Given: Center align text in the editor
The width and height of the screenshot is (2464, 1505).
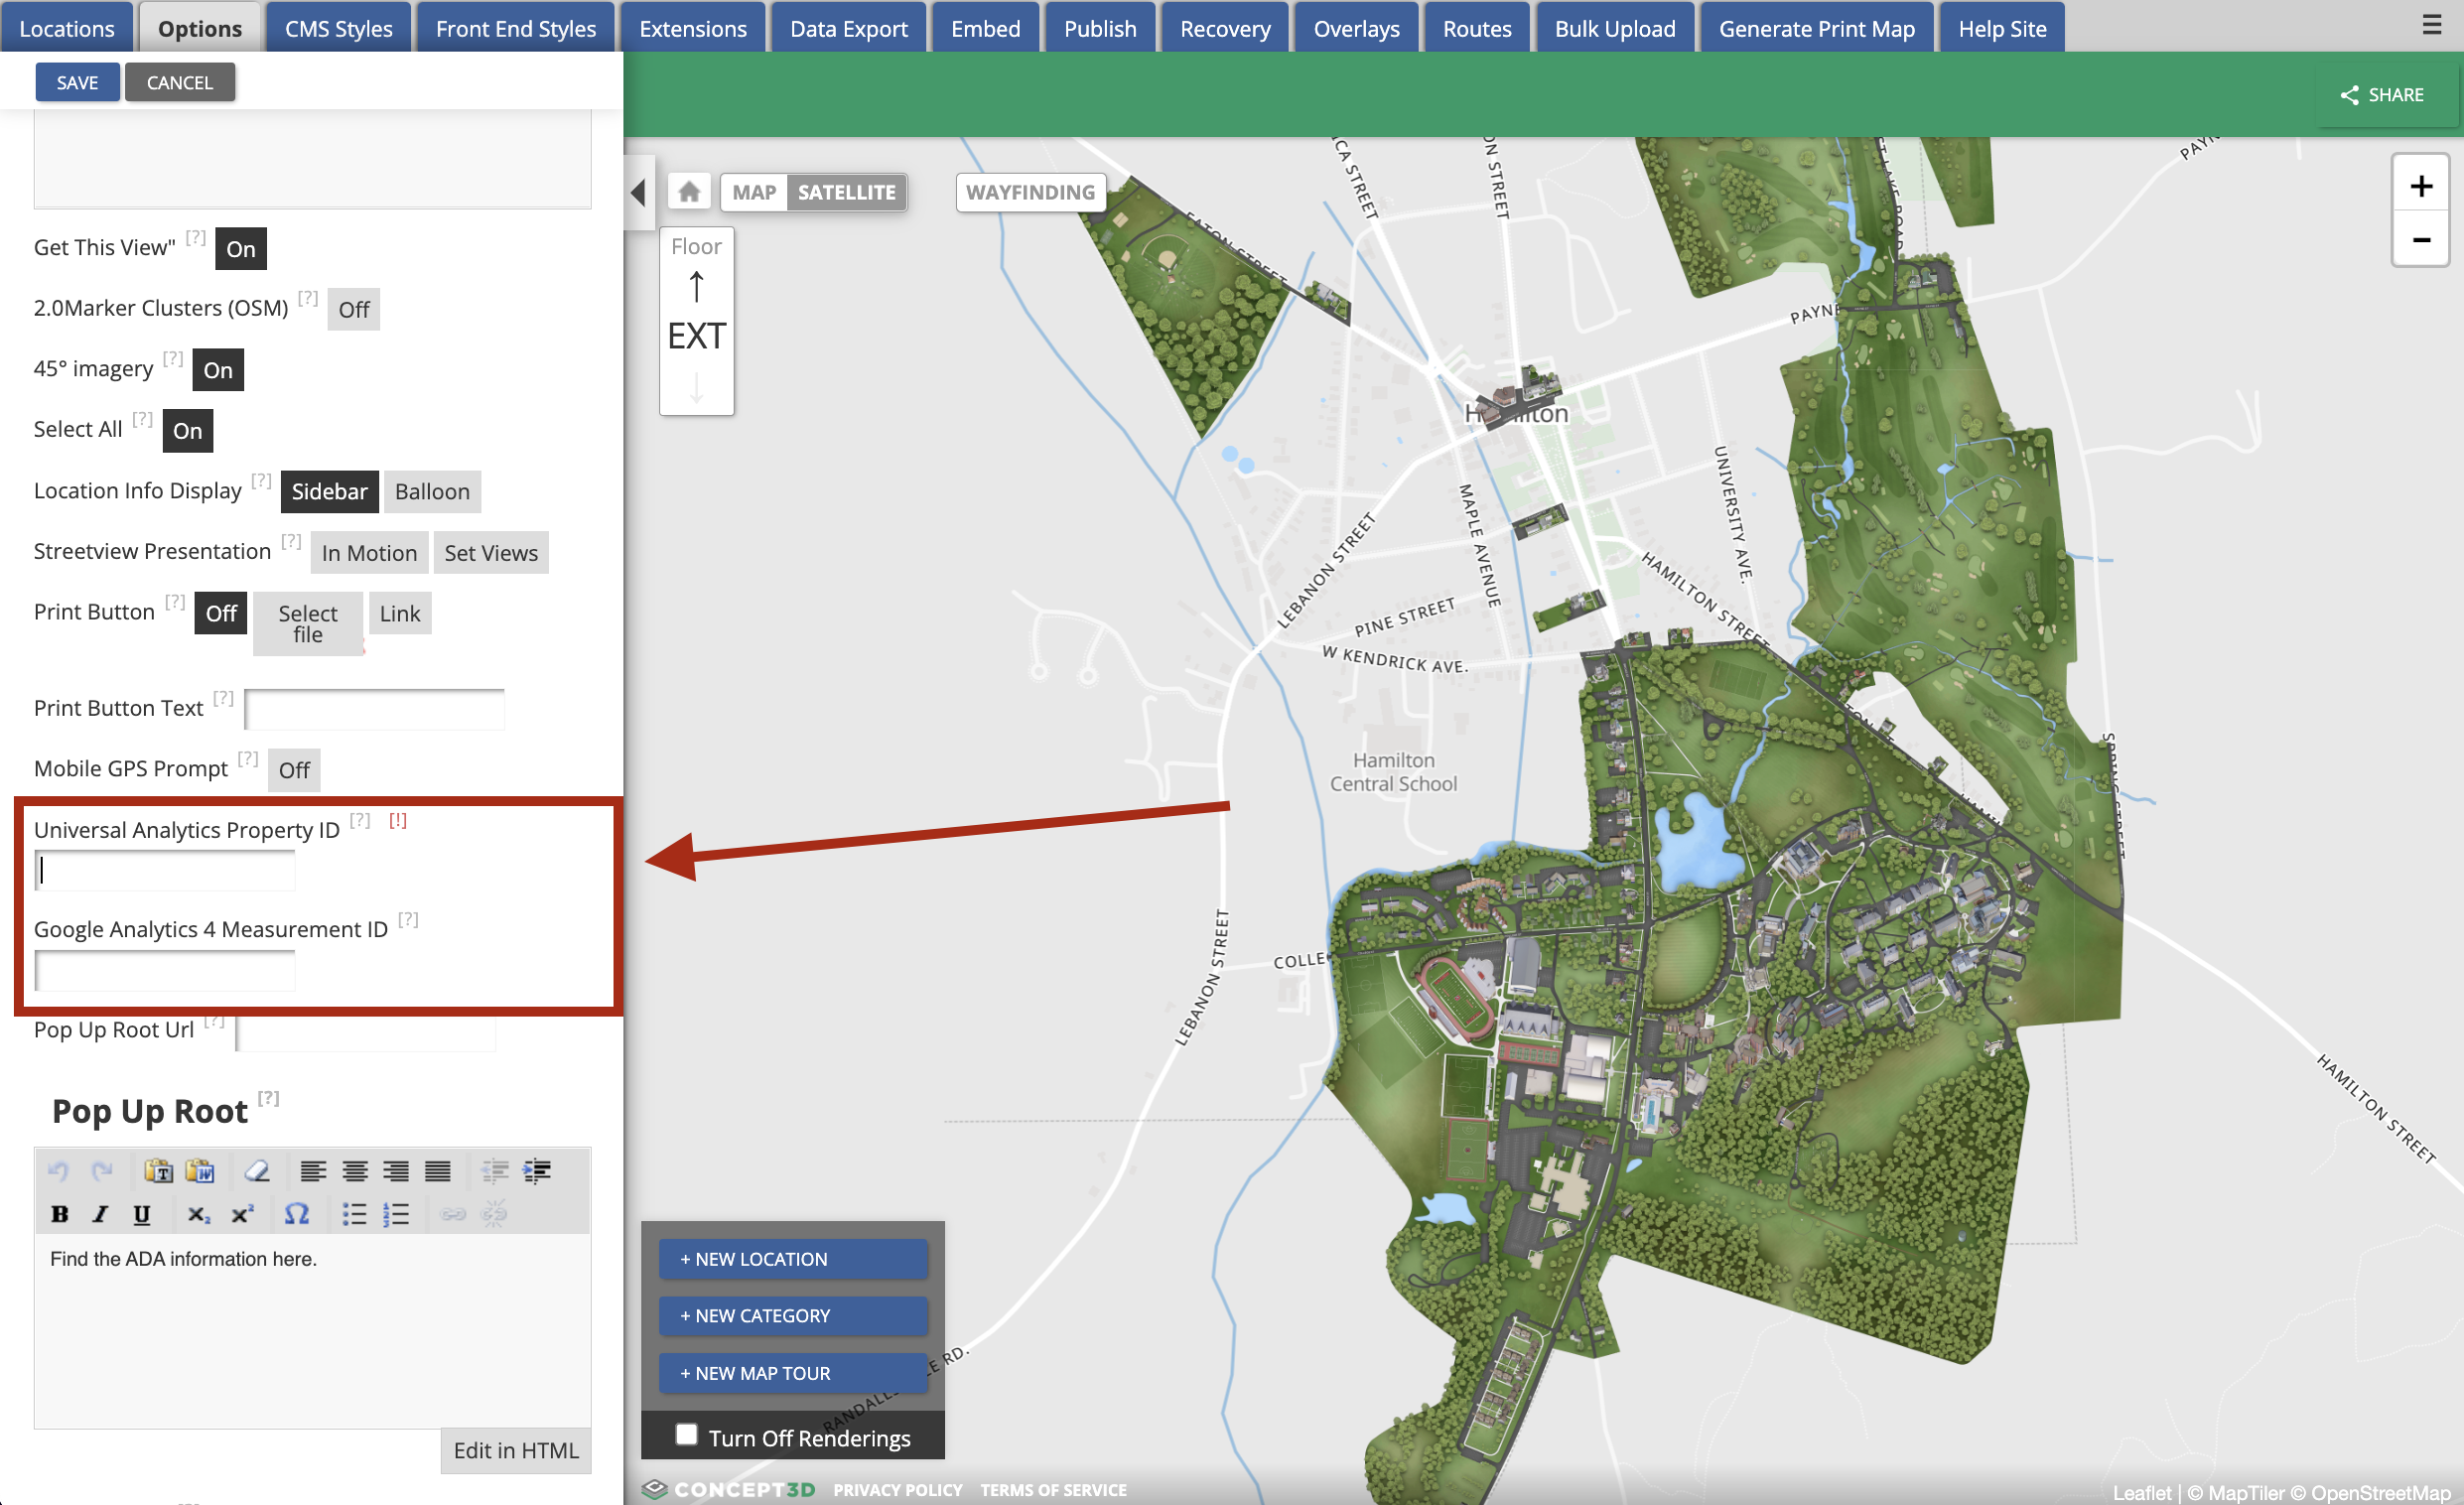Looking at the screenshot, I should [355, 1171].
